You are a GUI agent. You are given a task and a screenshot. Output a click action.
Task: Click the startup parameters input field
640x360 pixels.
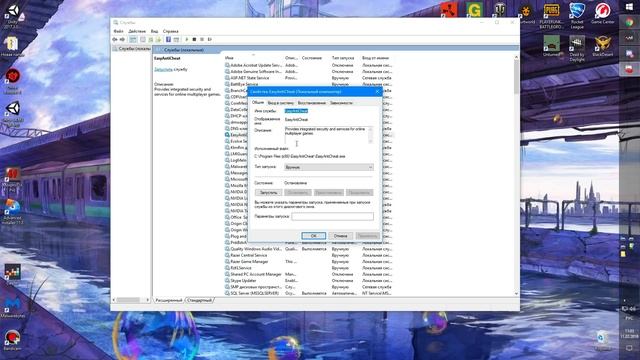point(333,216)
